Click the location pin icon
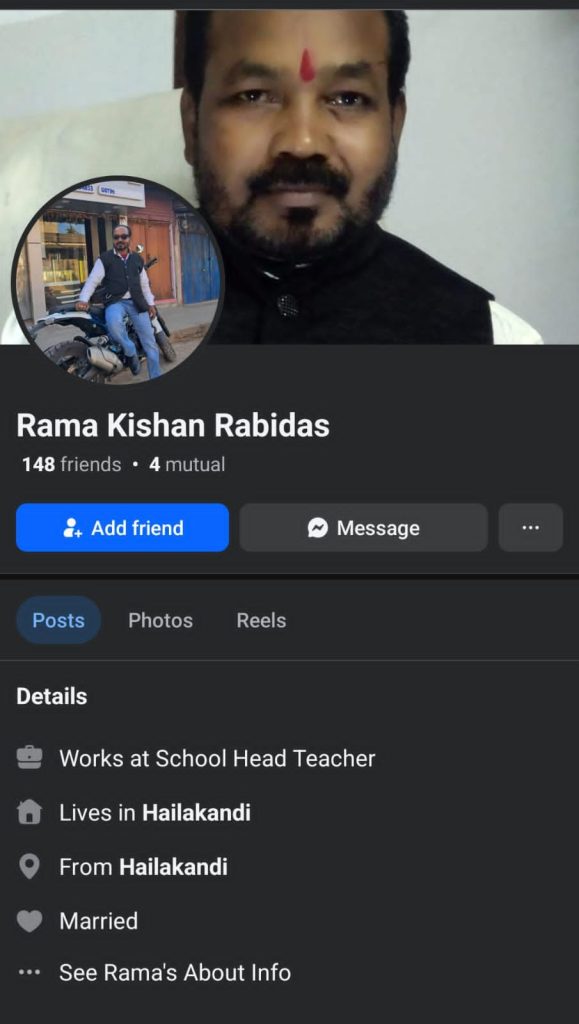Screen dimensions: 579x1024 click(29, 867)
